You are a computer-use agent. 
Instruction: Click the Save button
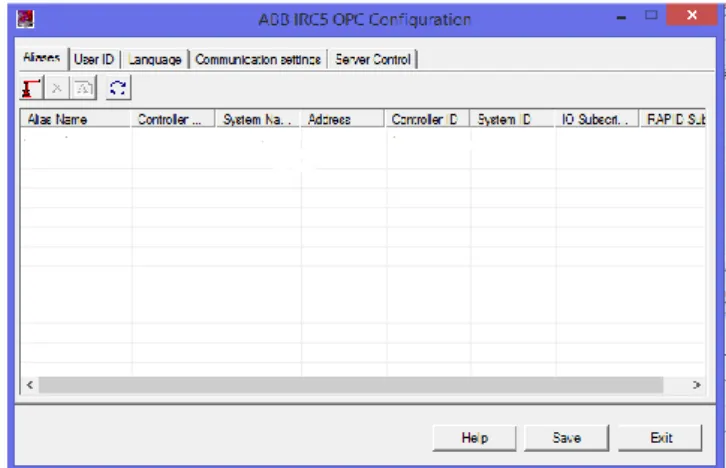click(x=567, y=438)
